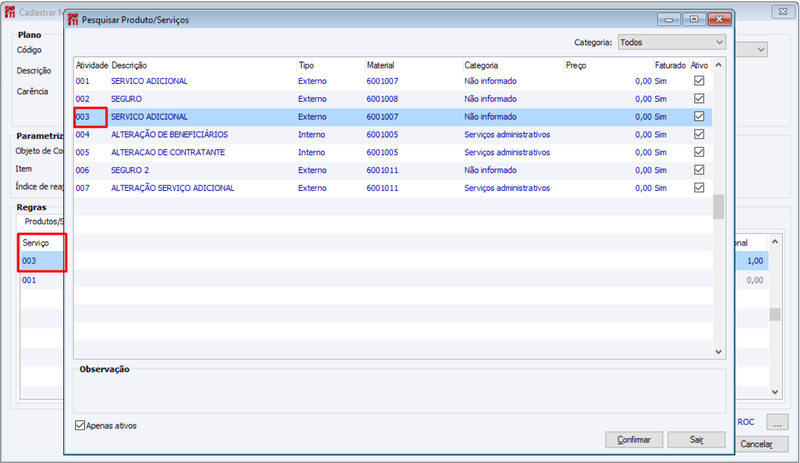This screenshot has height=463, width=800.
Task: Click Serviços administrativos category in row 005
Action: (x=507, y=152)
